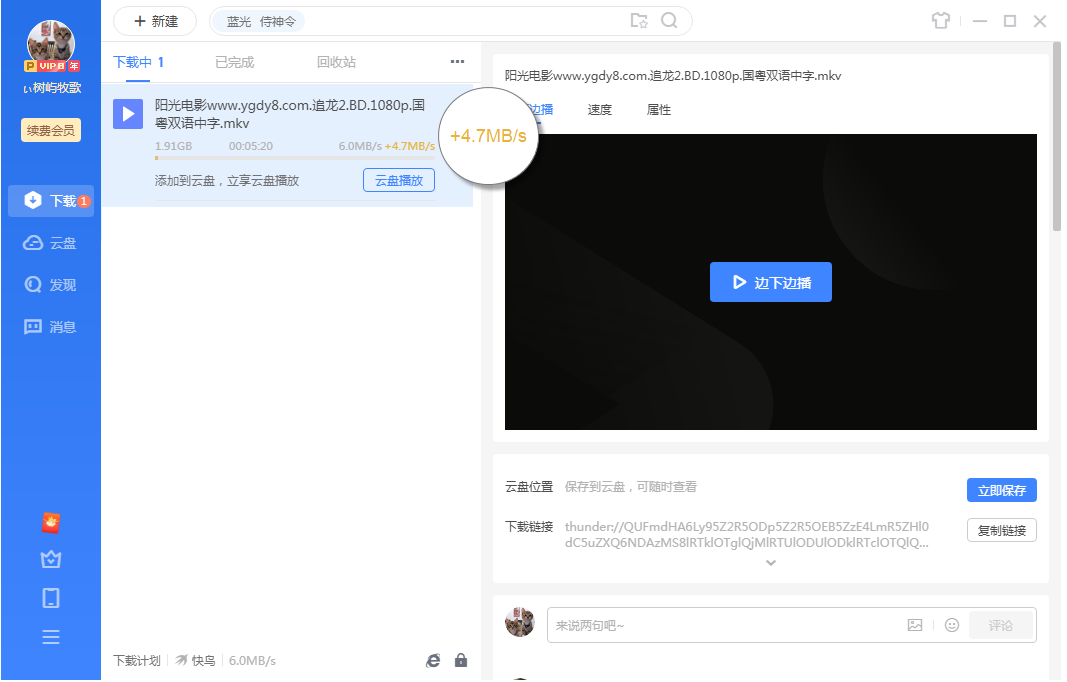
Task: Click the commenter avatar thumbnail
Action: (x=520, y=622)
